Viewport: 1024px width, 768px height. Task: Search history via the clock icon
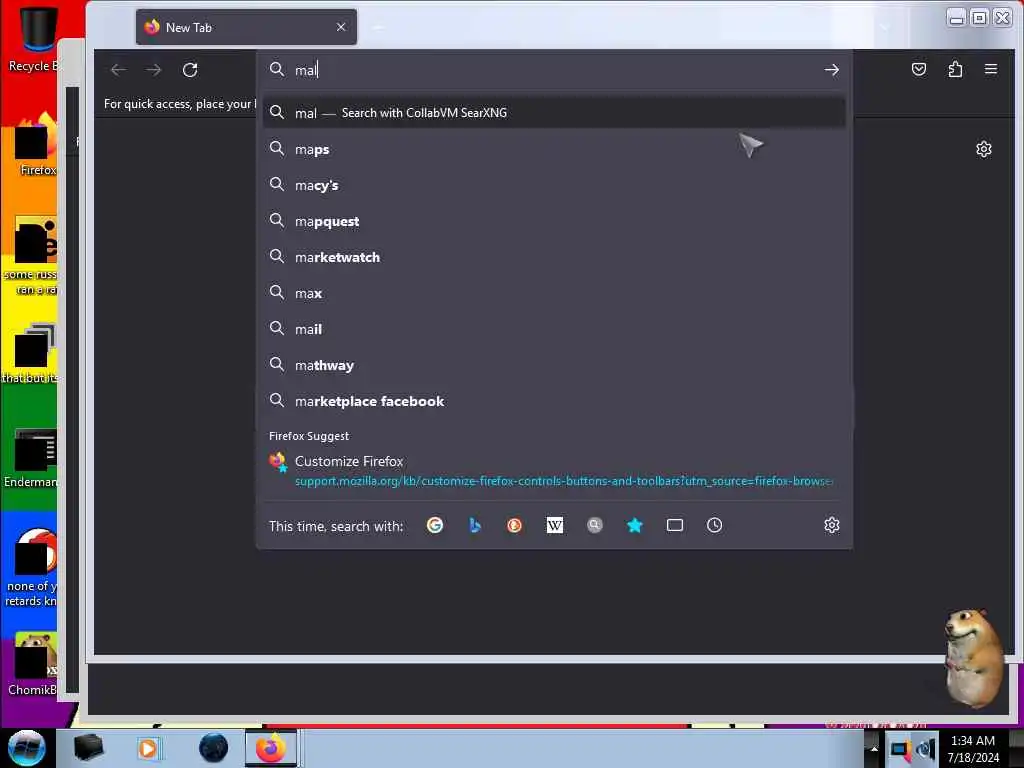(714, 525)
